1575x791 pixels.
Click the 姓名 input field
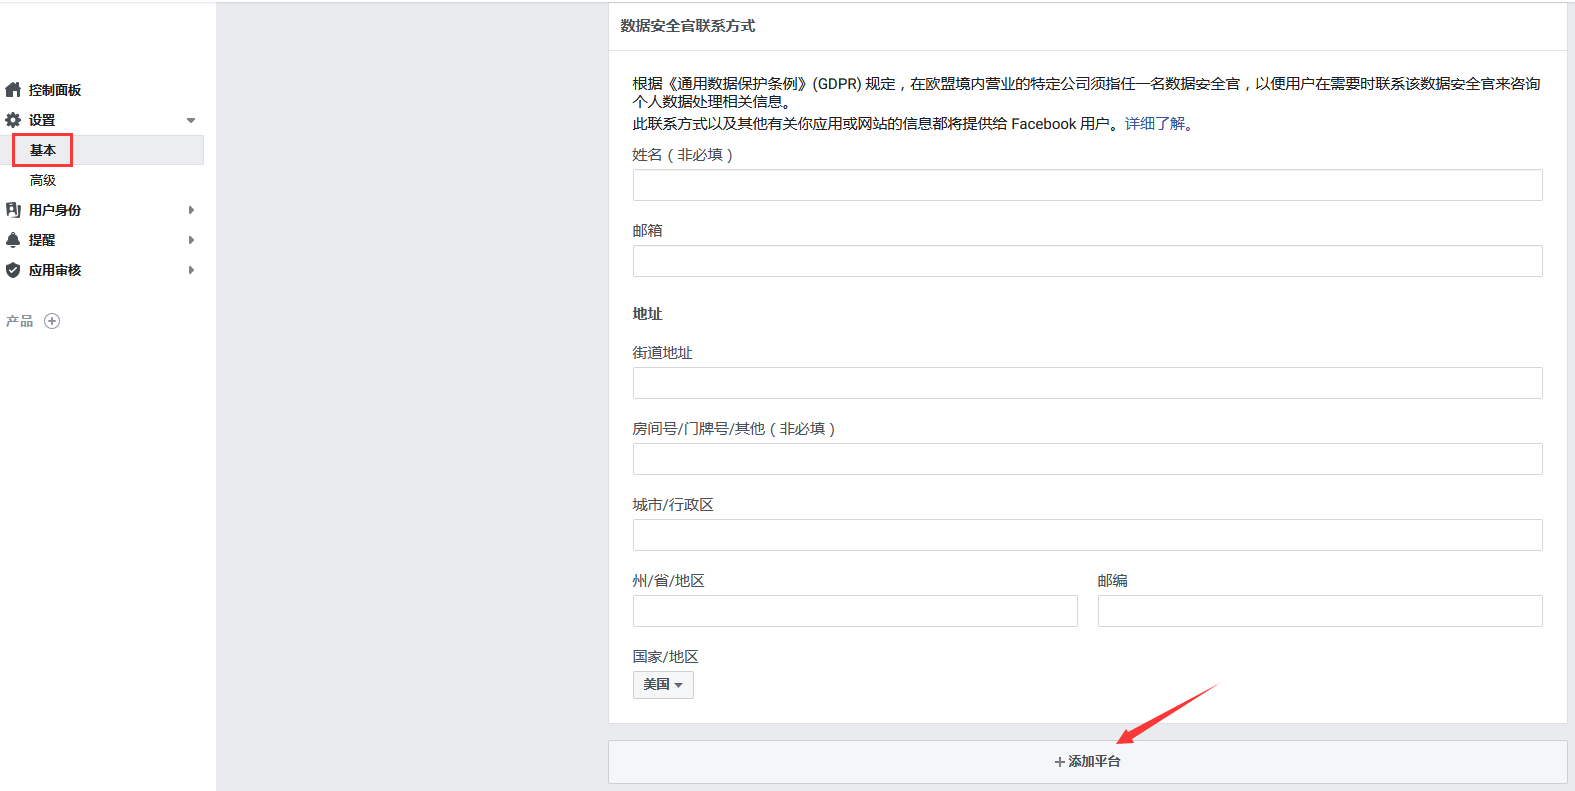pos(1087,185)
